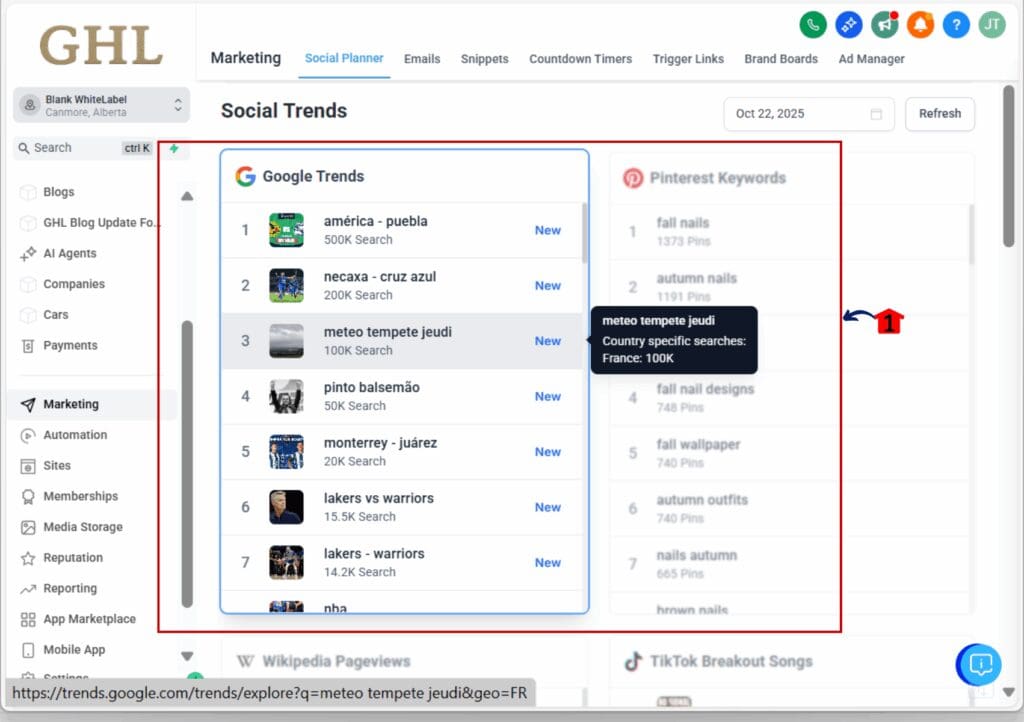Open help with the question mark icon
The image size is (1024, 722).
pos(956,25)
